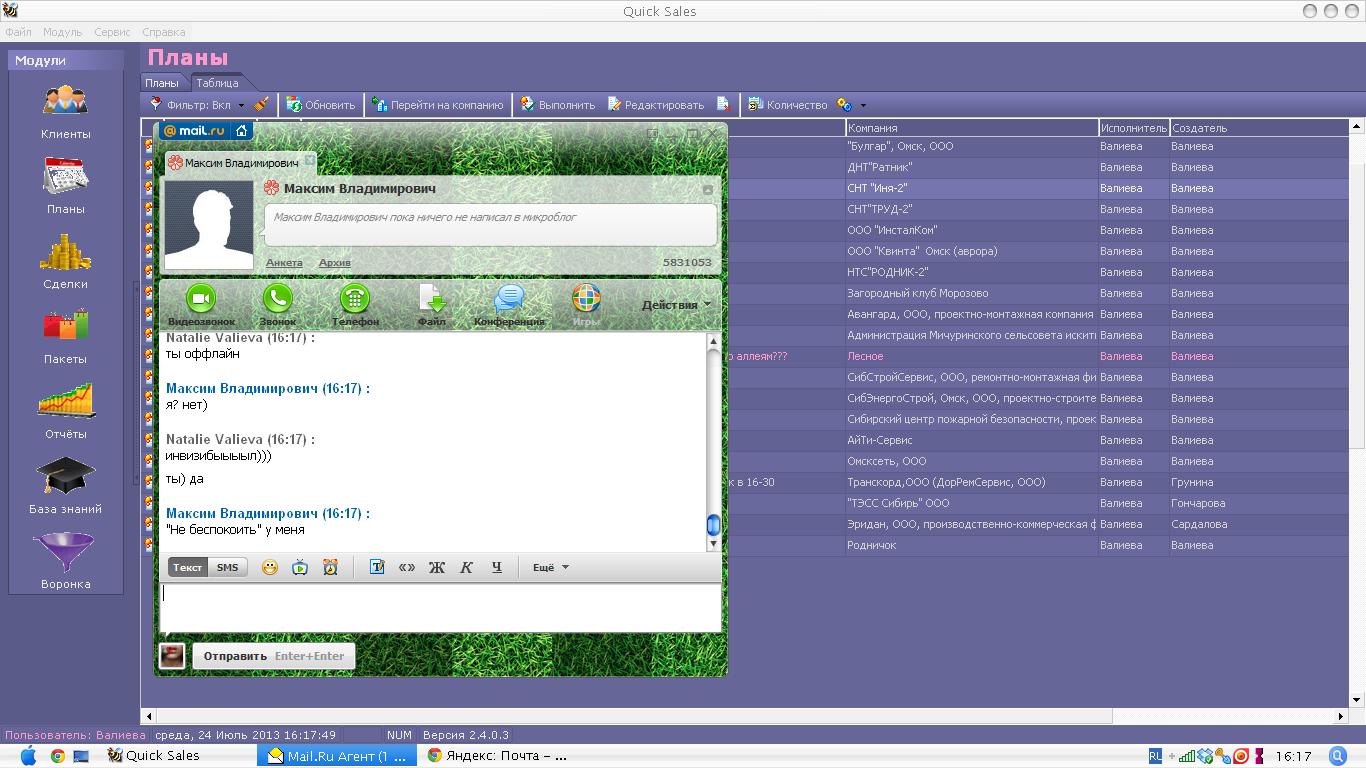The height and width of the screenshot is (768, 1366).
Task: Send a file via Файл icon
Action: click(x=432, y=305)
